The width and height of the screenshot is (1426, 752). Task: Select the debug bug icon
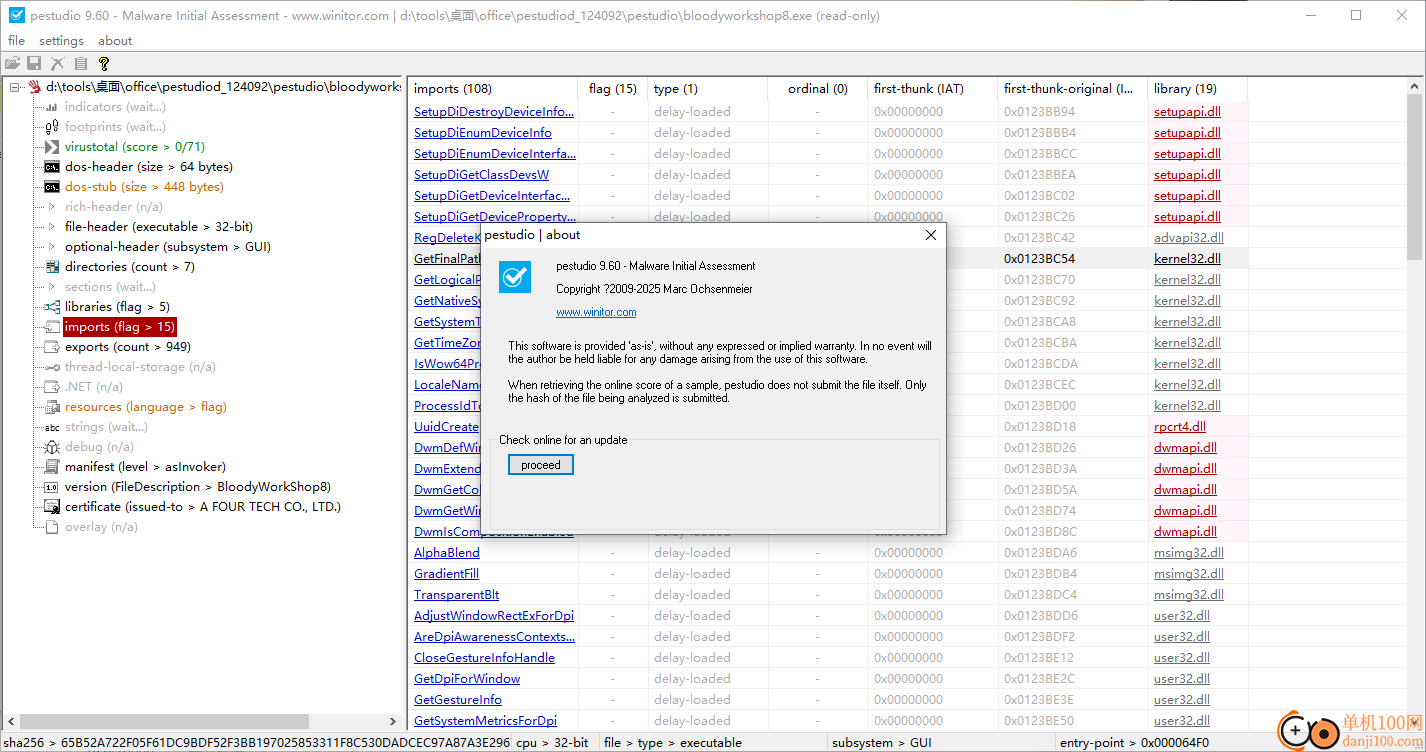52,447
